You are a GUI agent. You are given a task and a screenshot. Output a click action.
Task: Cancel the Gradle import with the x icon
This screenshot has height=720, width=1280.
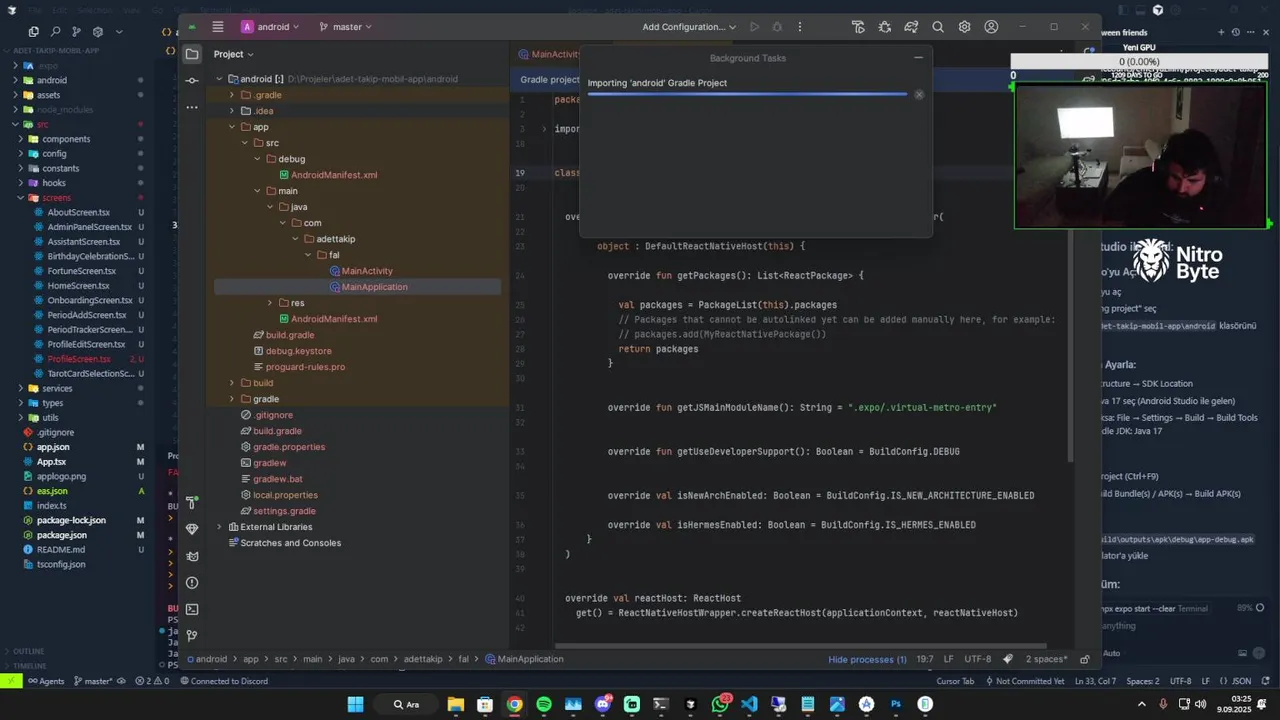click(919, 95)
